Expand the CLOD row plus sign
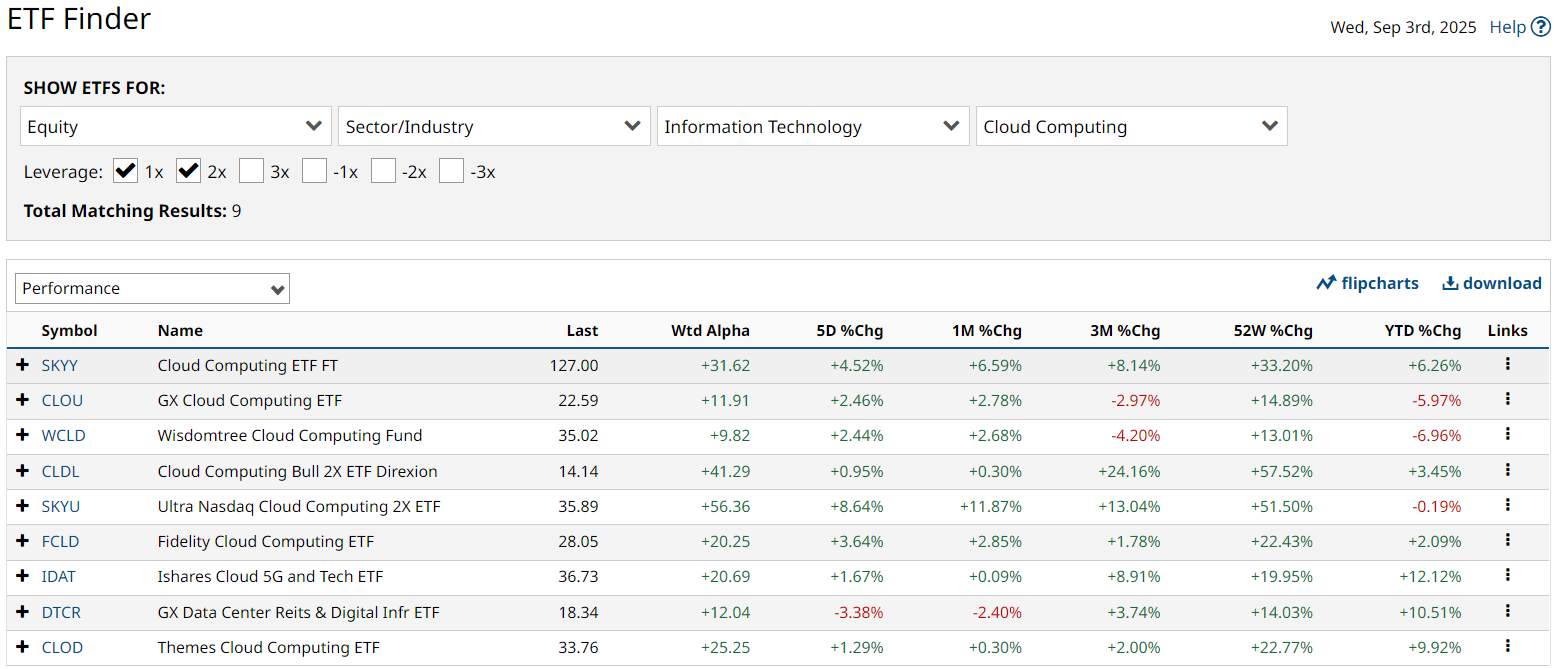This screenshot has width=1556, height=669. click(x=23, y=647)
